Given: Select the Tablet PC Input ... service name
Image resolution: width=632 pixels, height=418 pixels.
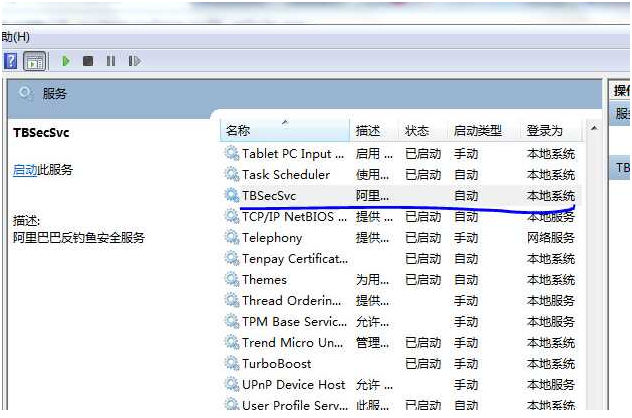Looking at the screenshot, I should coord(293,154).
